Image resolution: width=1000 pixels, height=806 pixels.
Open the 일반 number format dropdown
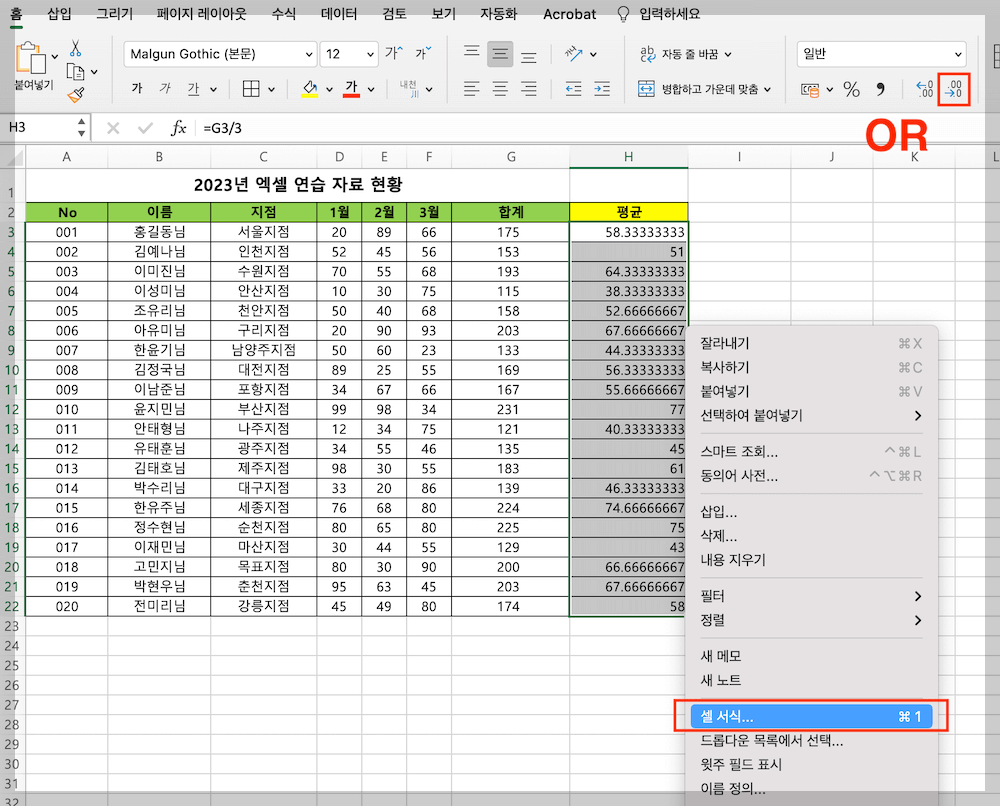[958, 54]
